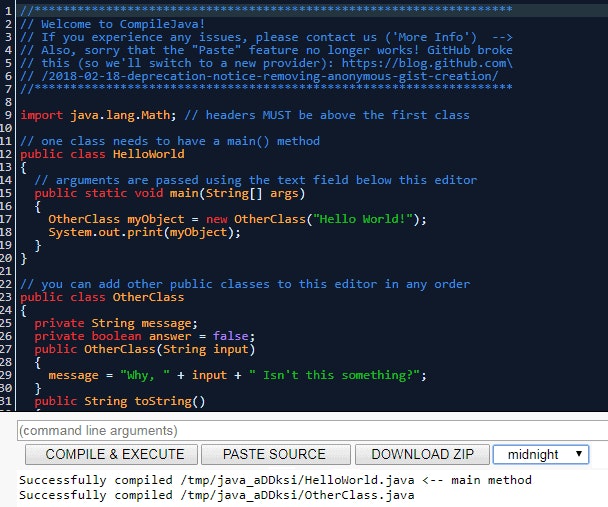Focus the command line arguments field
The width and height of the screenshot is (608, 507).
tap(312, 431)
